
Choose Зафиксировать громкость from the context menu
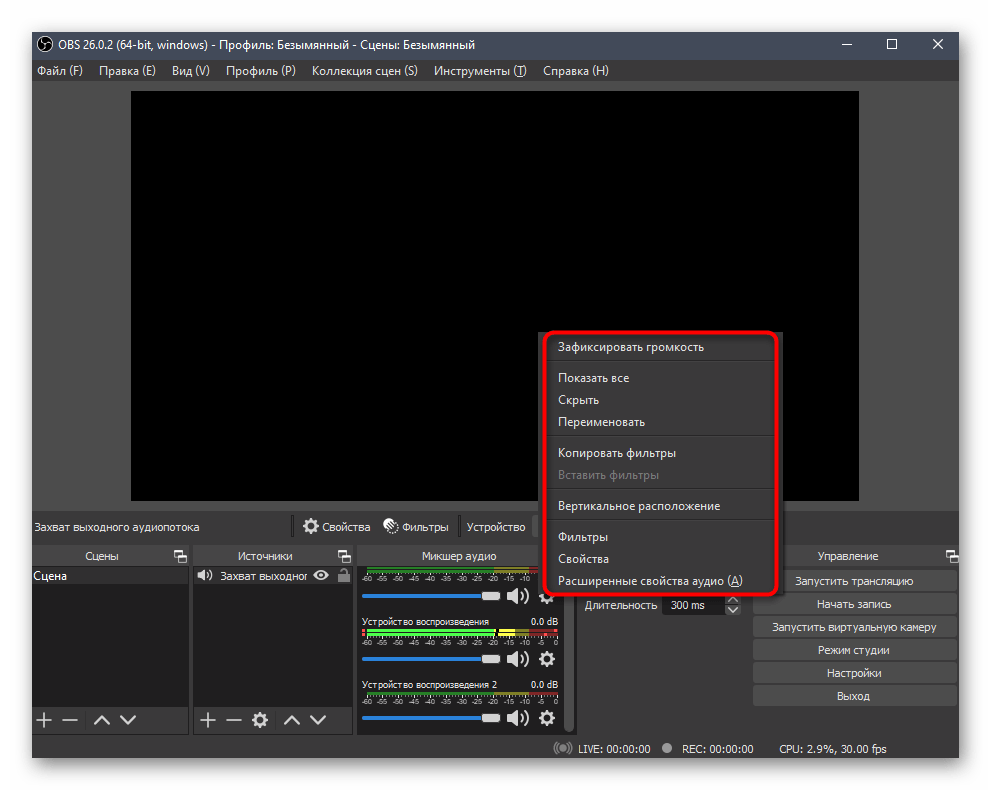(630, 347)
